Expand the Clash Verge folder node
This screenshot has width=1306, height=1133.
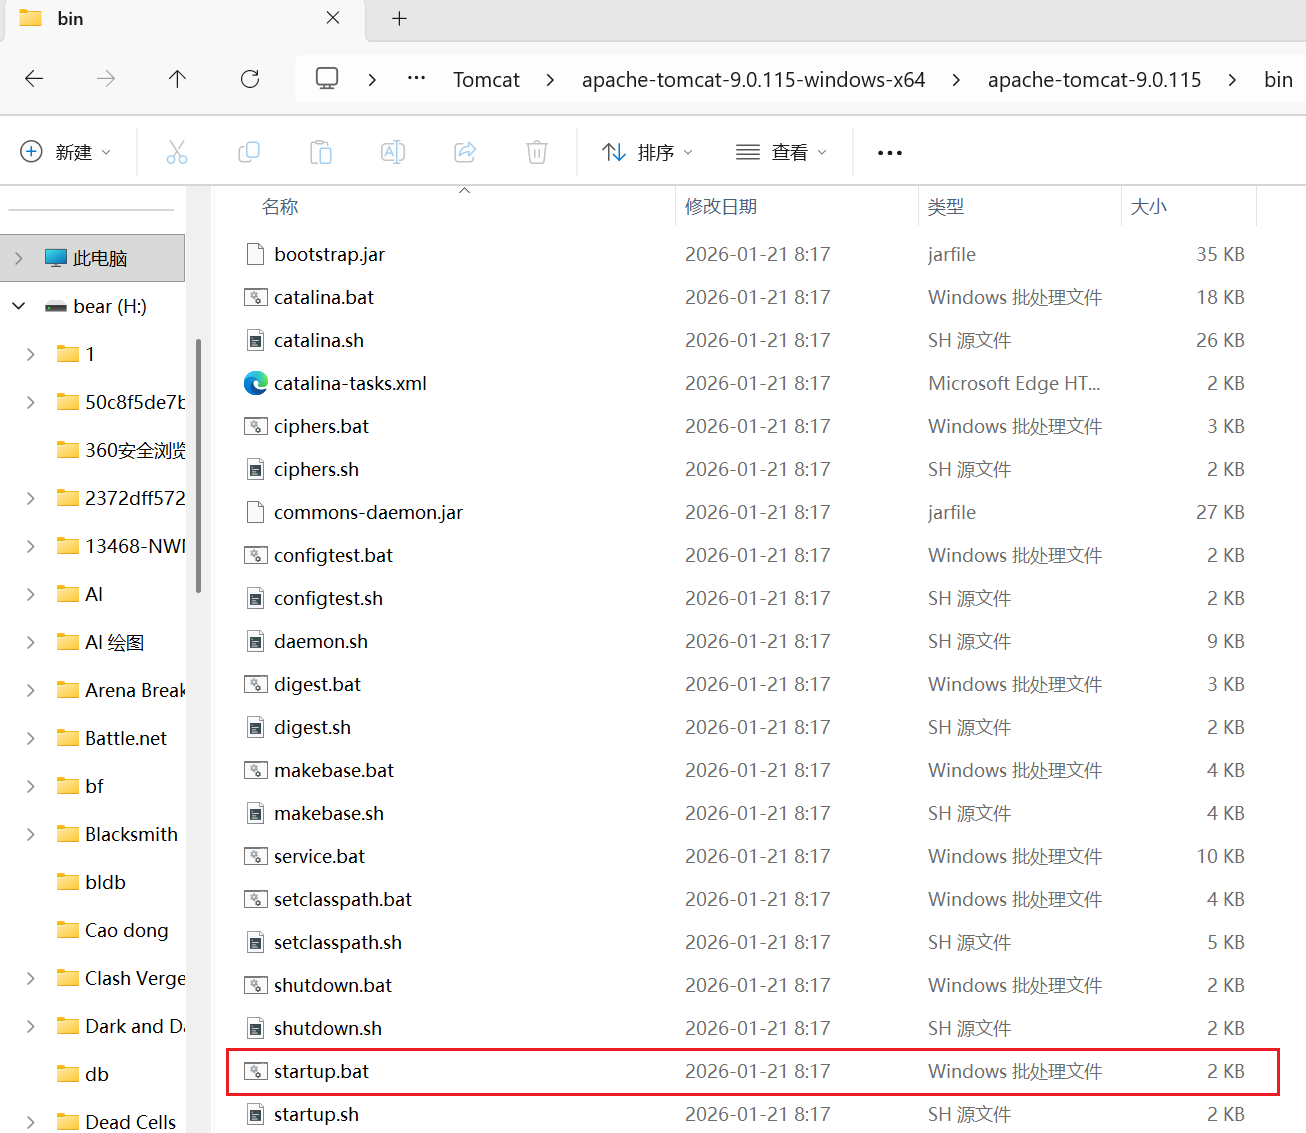click(x=31, y=978)
